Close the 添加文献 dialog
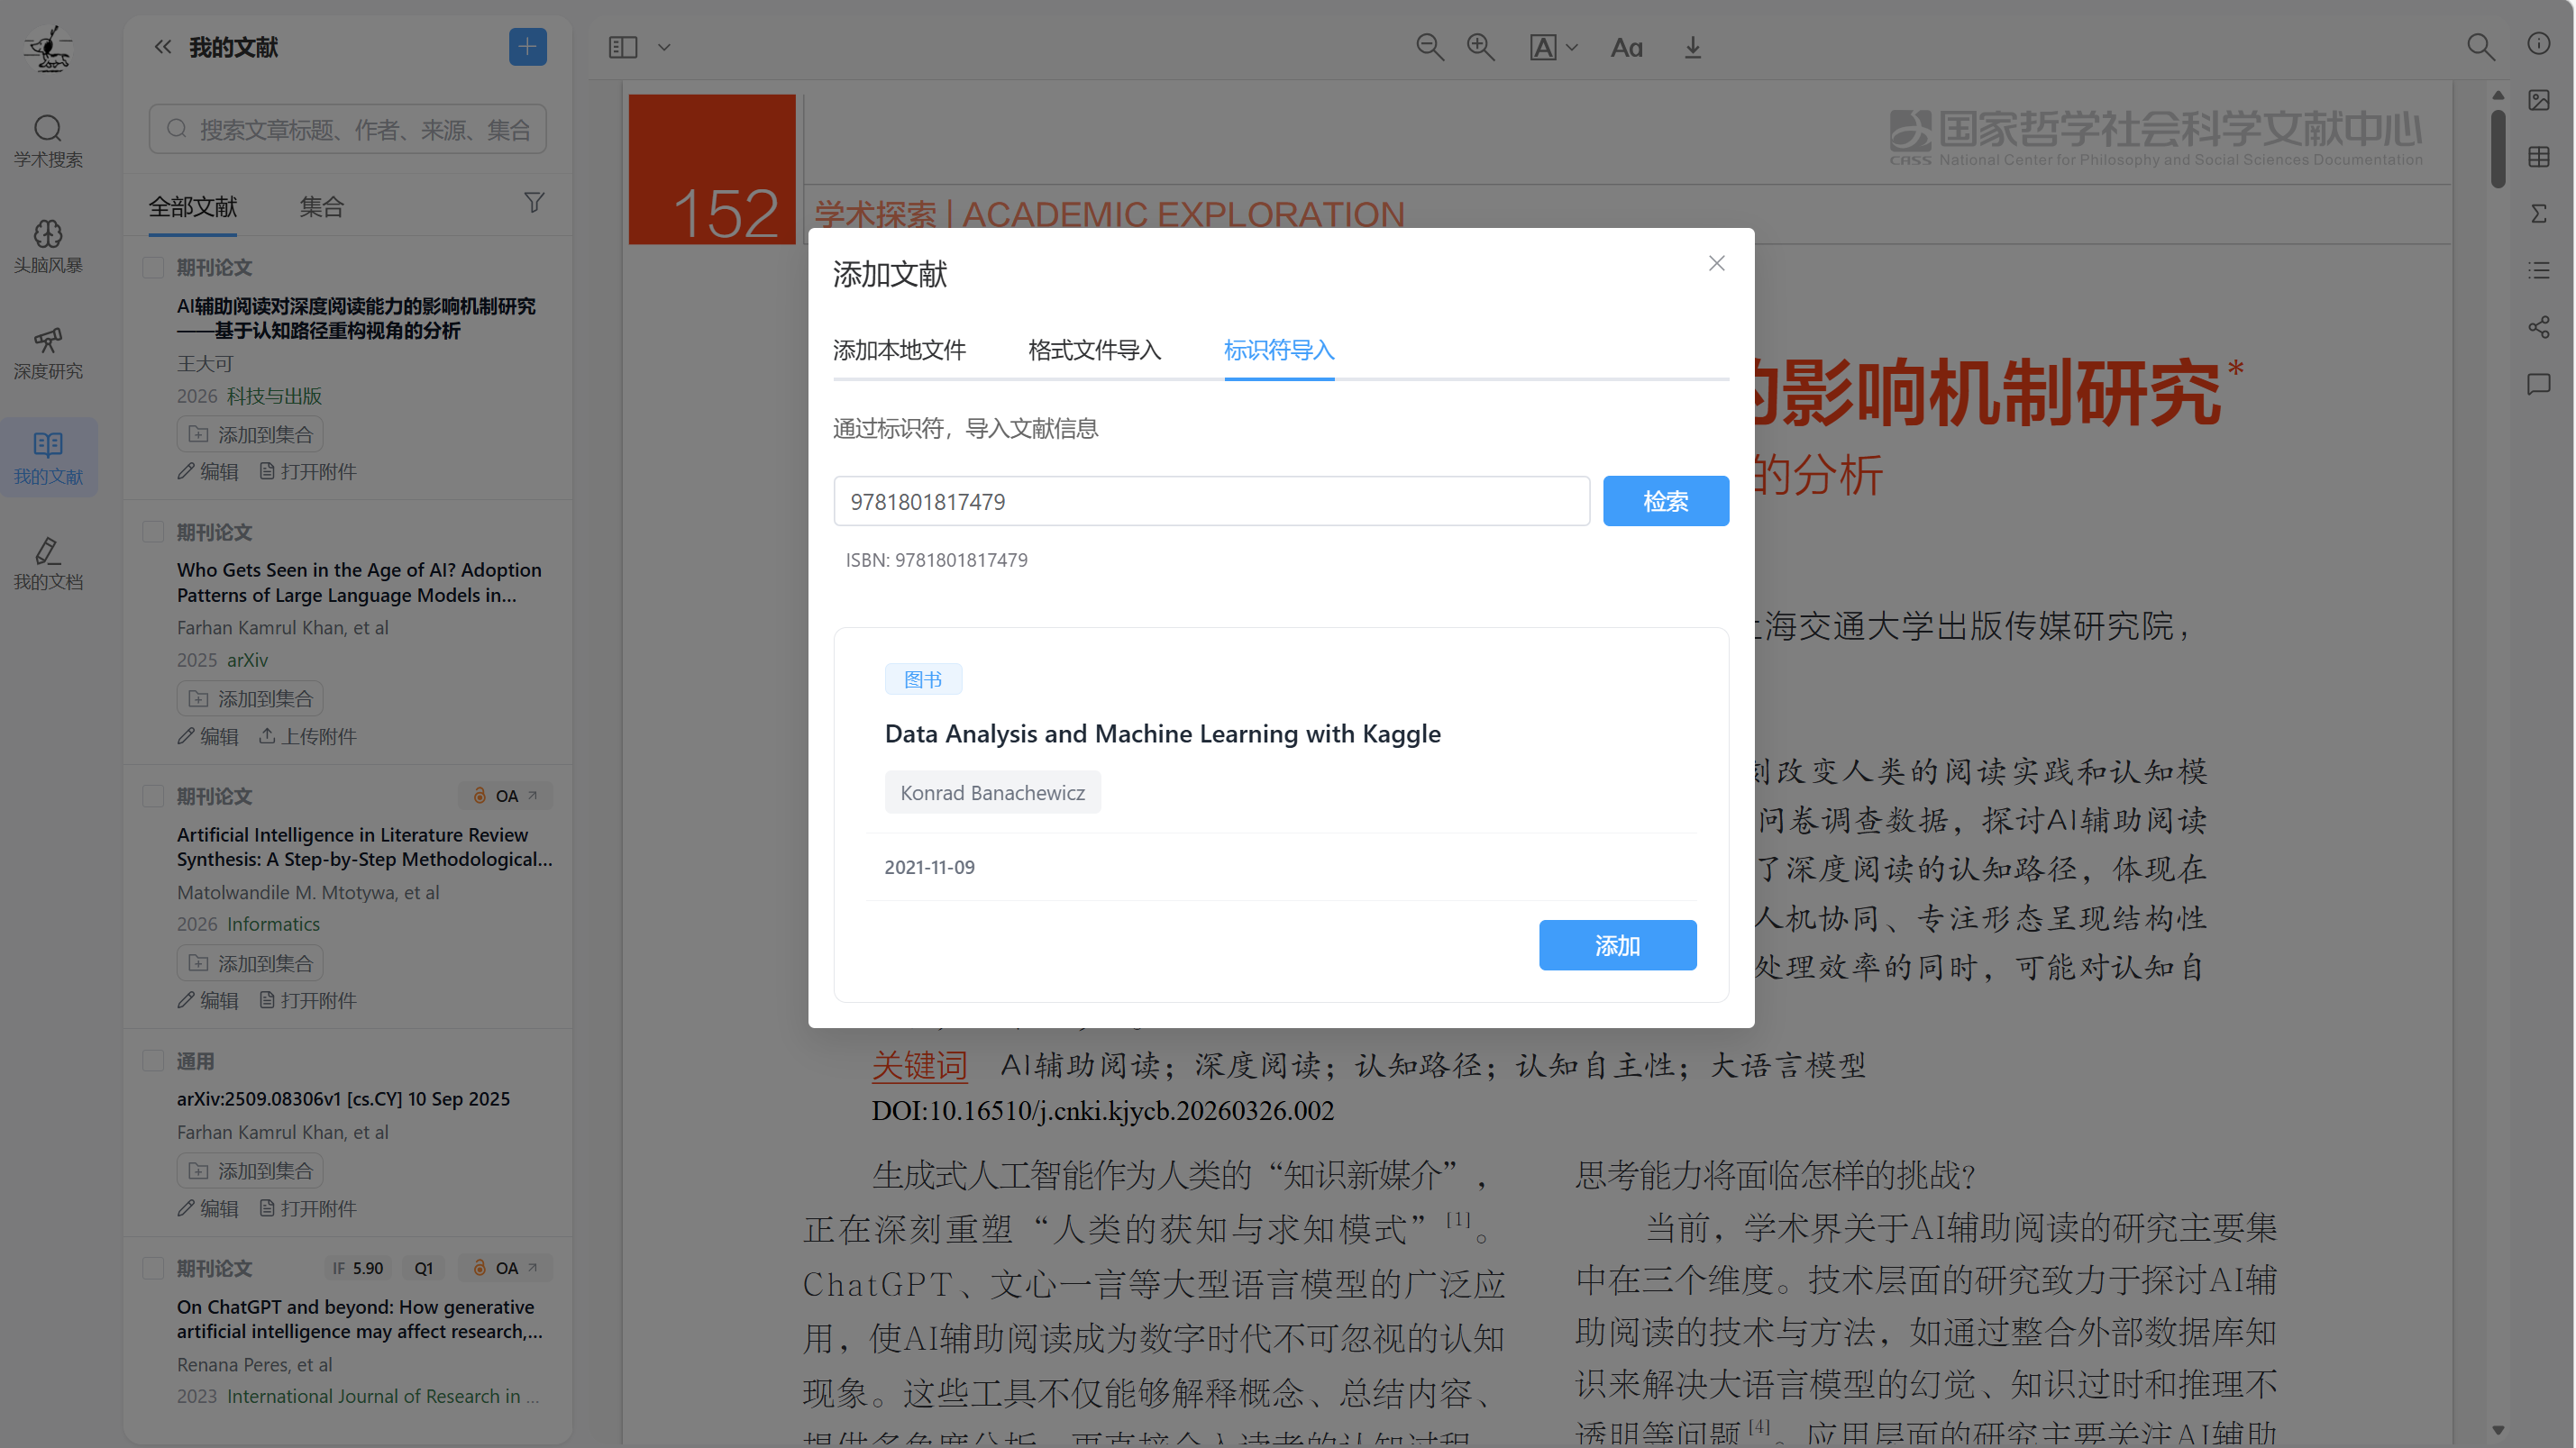Viewport: 2576px width, 1448px height. coord(1716,263)
